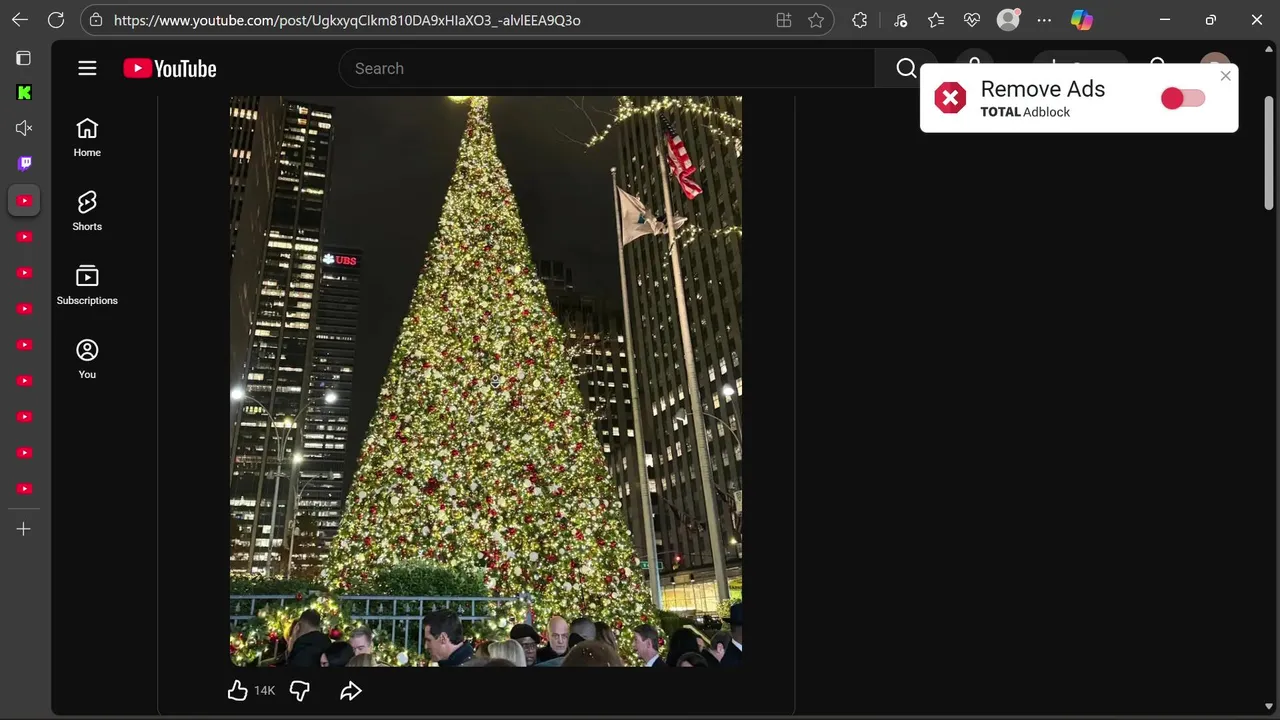
Task: Go back with the browser back arrow
Action: click(x=20, y=20)
